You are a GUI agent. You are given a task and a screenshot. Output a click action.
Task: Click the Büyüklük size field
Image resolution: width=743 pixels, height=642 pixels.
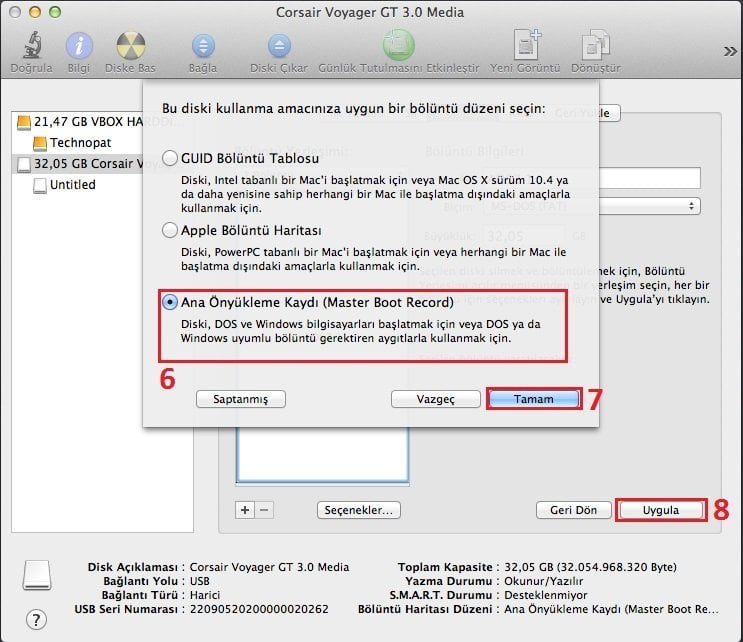tap(524, 235)
